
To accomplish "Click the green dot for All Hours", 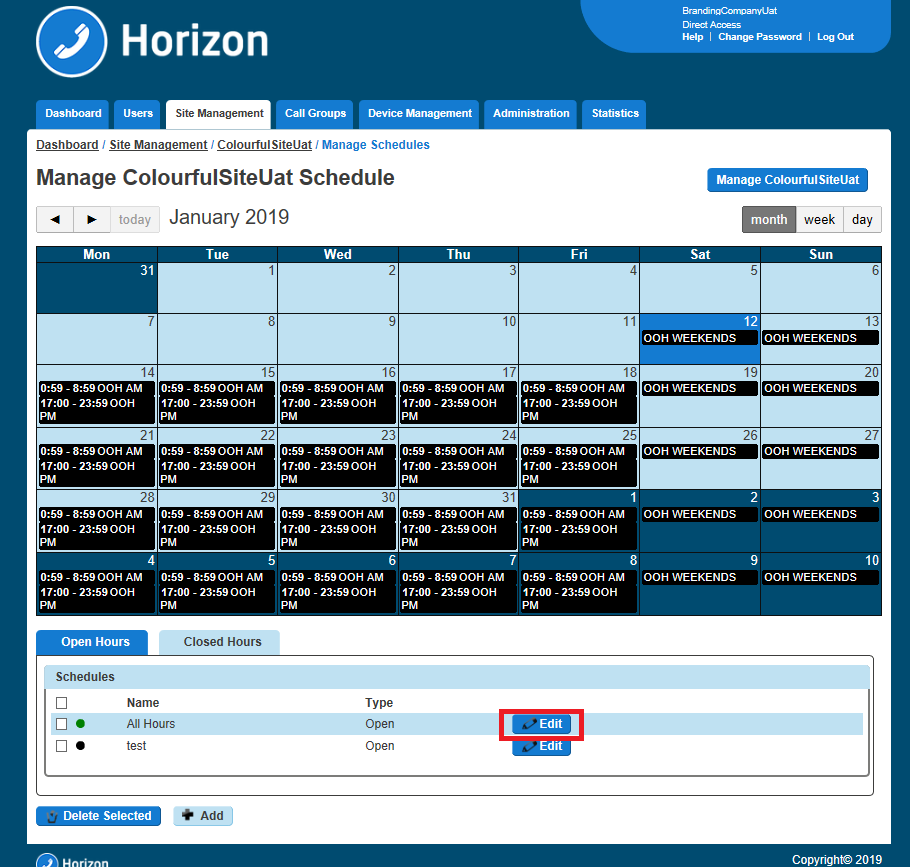I will click(x=81, y=723).
